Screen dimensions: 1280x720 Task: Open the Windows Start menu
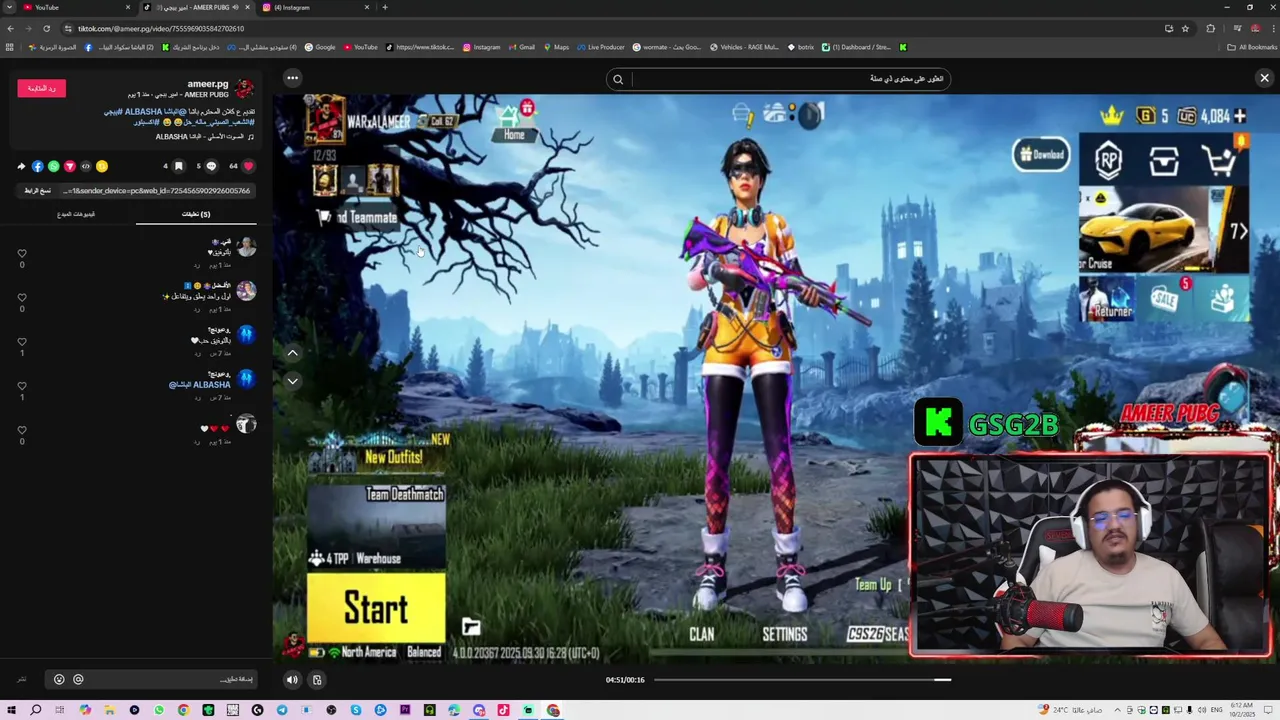(x=11, y=710)
